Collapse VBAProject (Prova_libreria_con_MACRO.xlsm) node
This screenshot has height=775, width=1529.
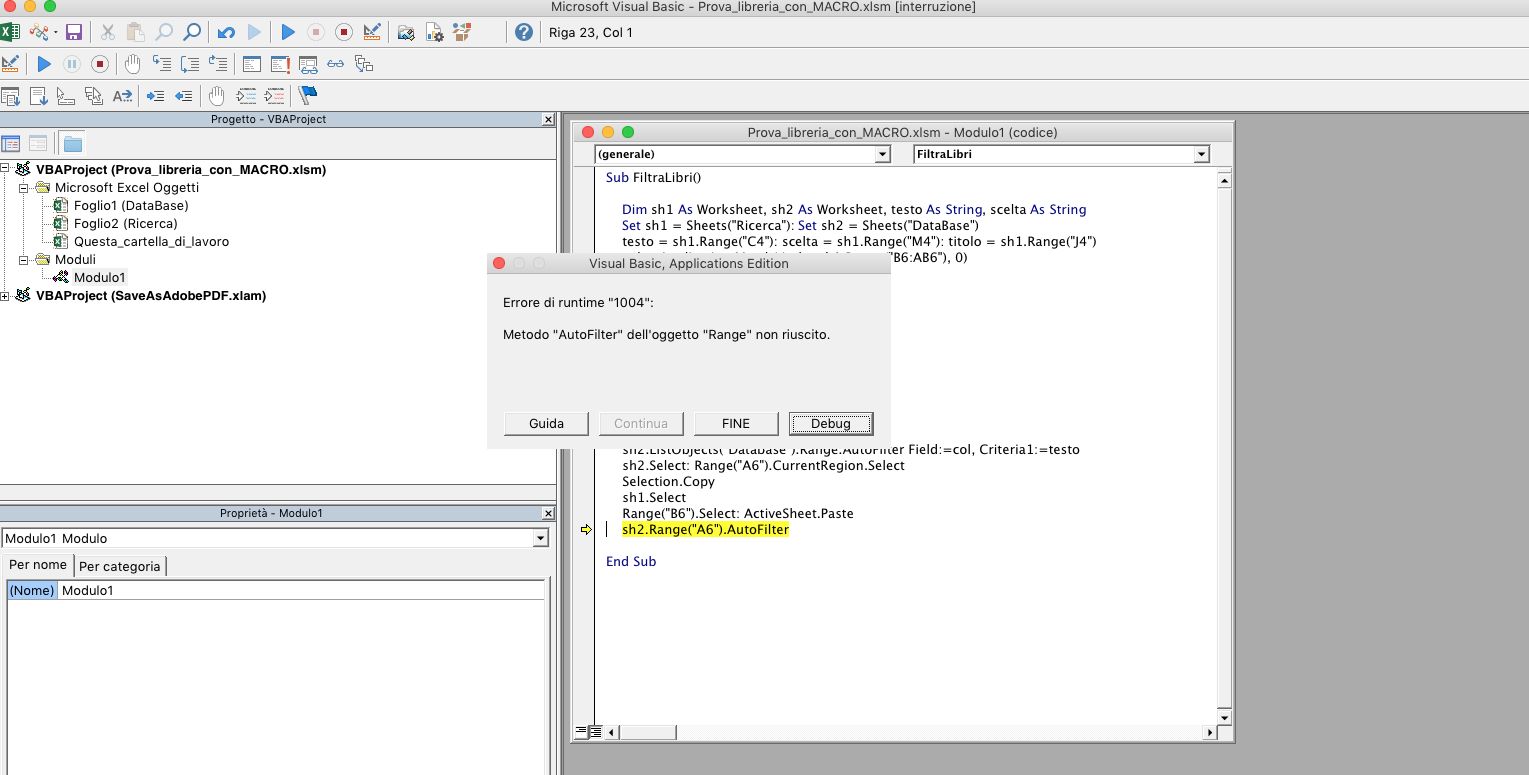pos(5,169)
